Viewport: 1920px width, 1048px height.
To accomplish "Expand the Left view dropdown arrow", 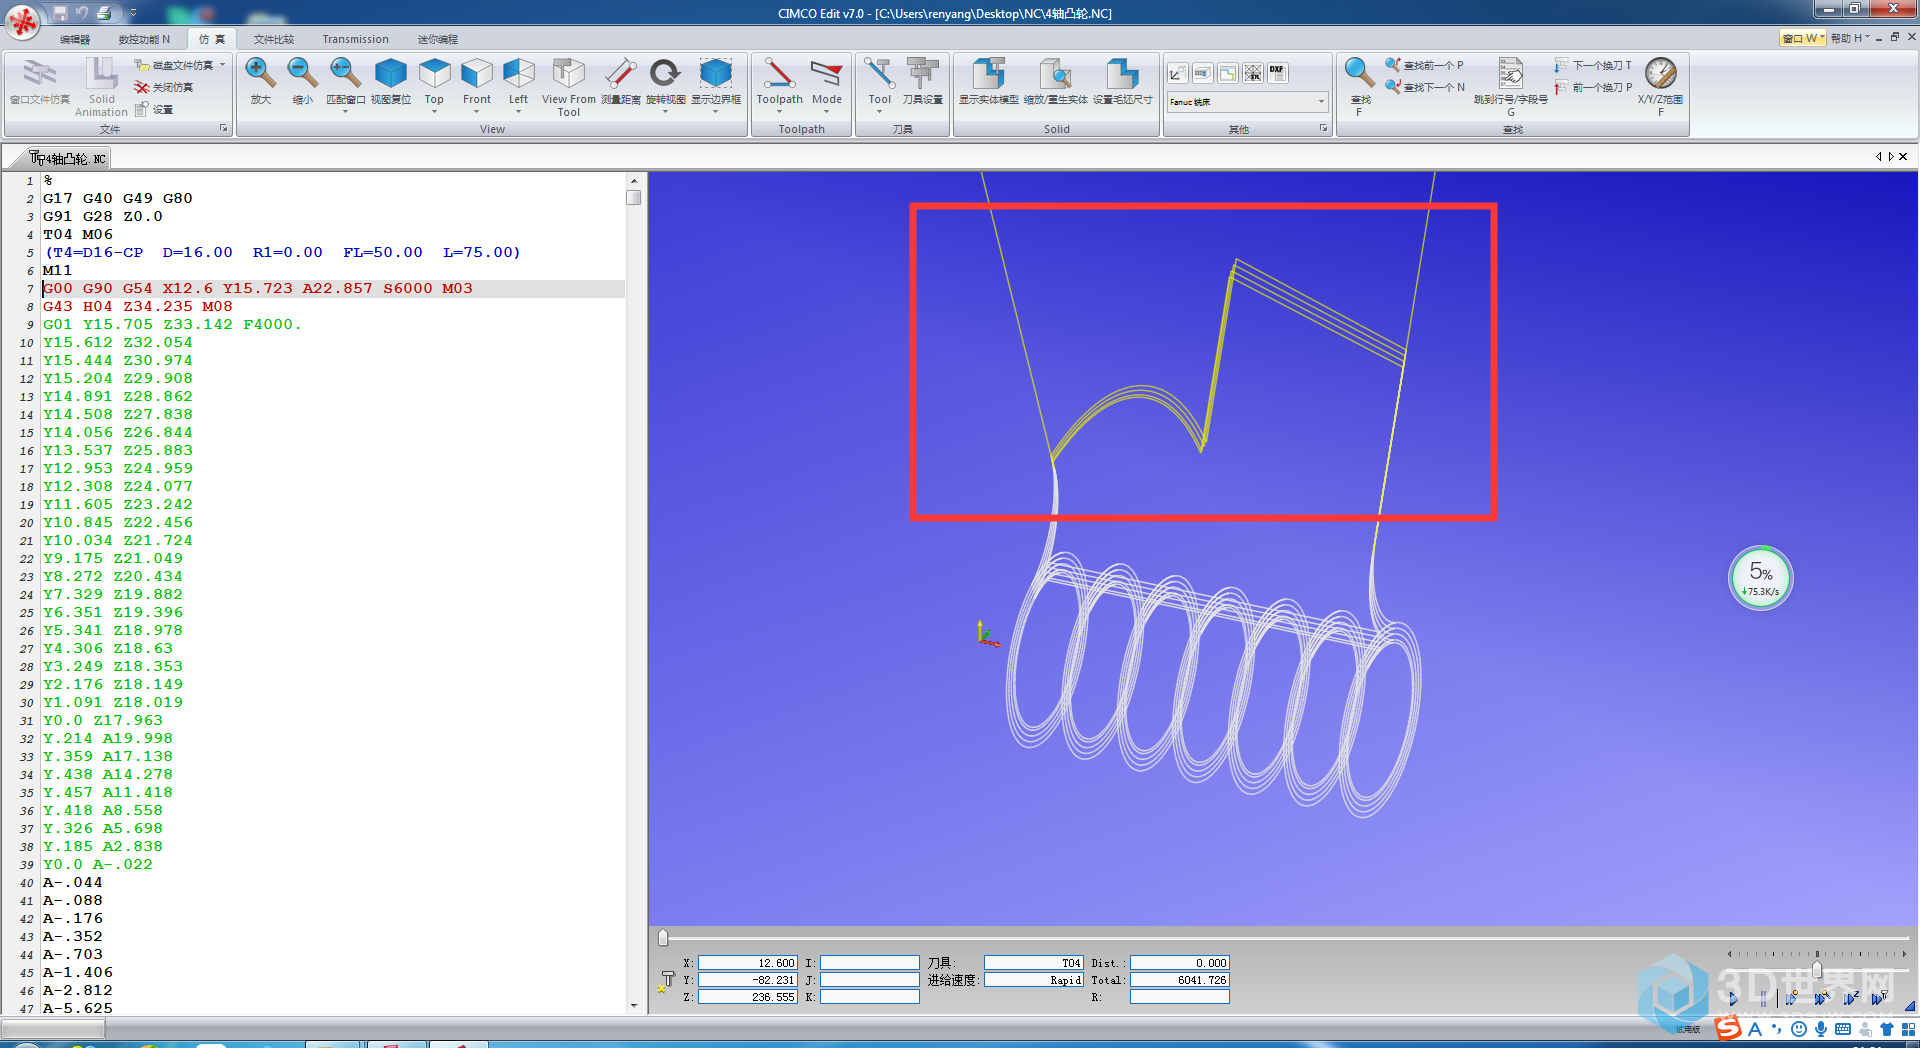I will point(518,111).
